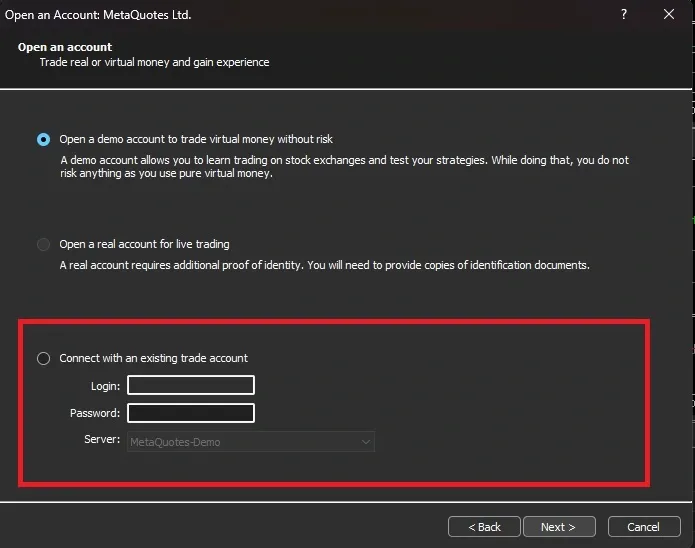Close the Open an Account dialog
The width and height of the screenshot is (695, 548).
tap(669, 15)
